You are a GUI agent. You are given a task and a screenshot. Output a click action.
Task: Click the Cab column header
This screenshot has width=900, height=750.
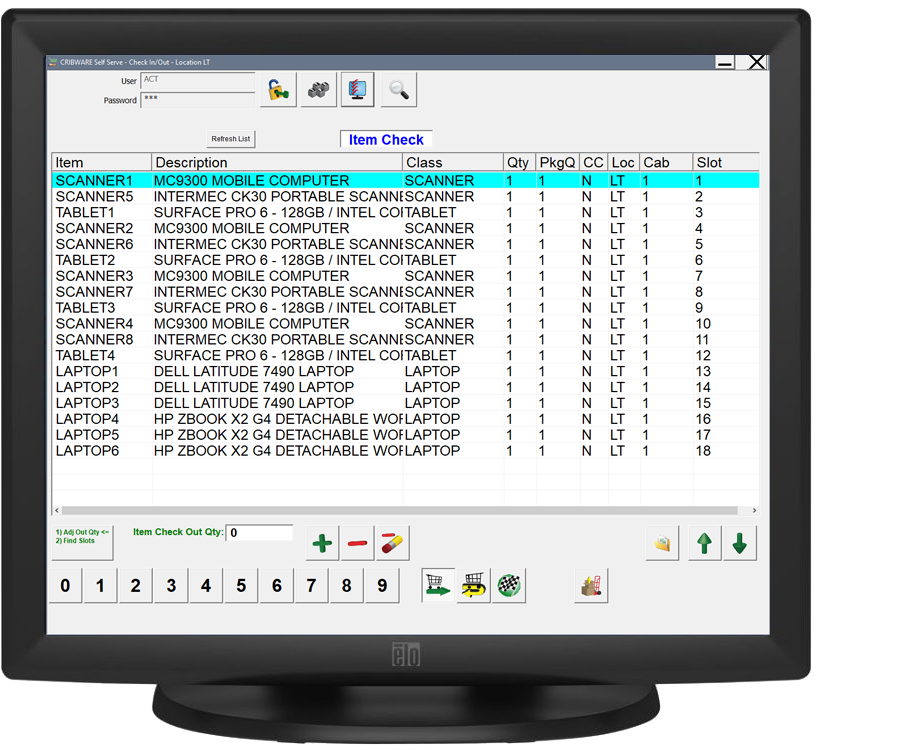point(666,162)
